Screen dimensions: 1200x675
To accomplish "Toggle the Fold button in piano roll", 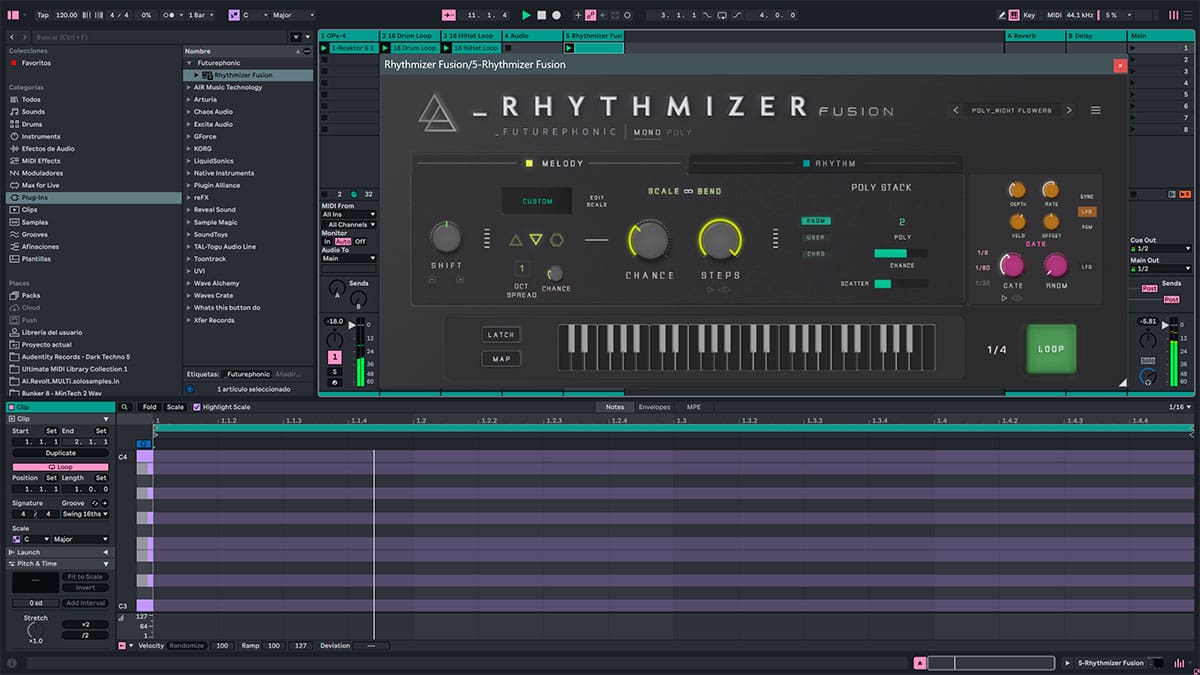I will tap(149, 407).
